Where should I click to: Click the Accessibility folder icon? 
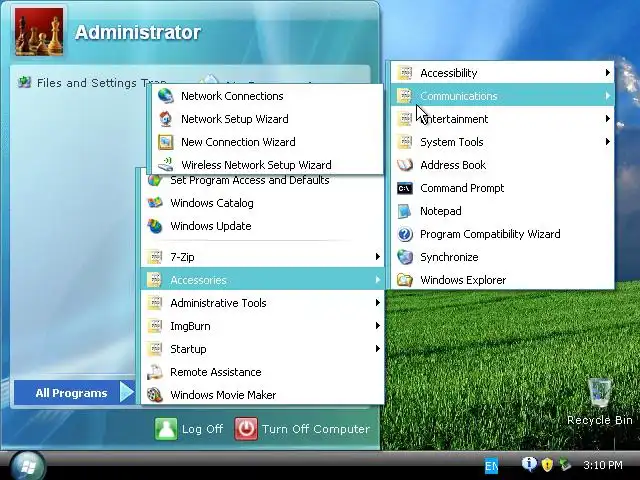pos(405,73)
